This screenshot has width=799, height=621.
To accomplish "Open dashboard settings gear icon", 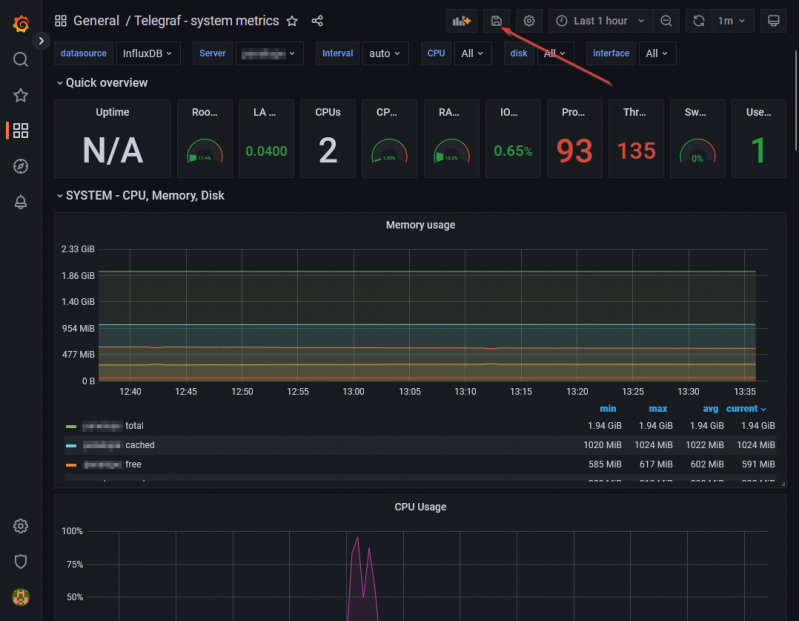I will pyautogui.click(x=529, y=21).
